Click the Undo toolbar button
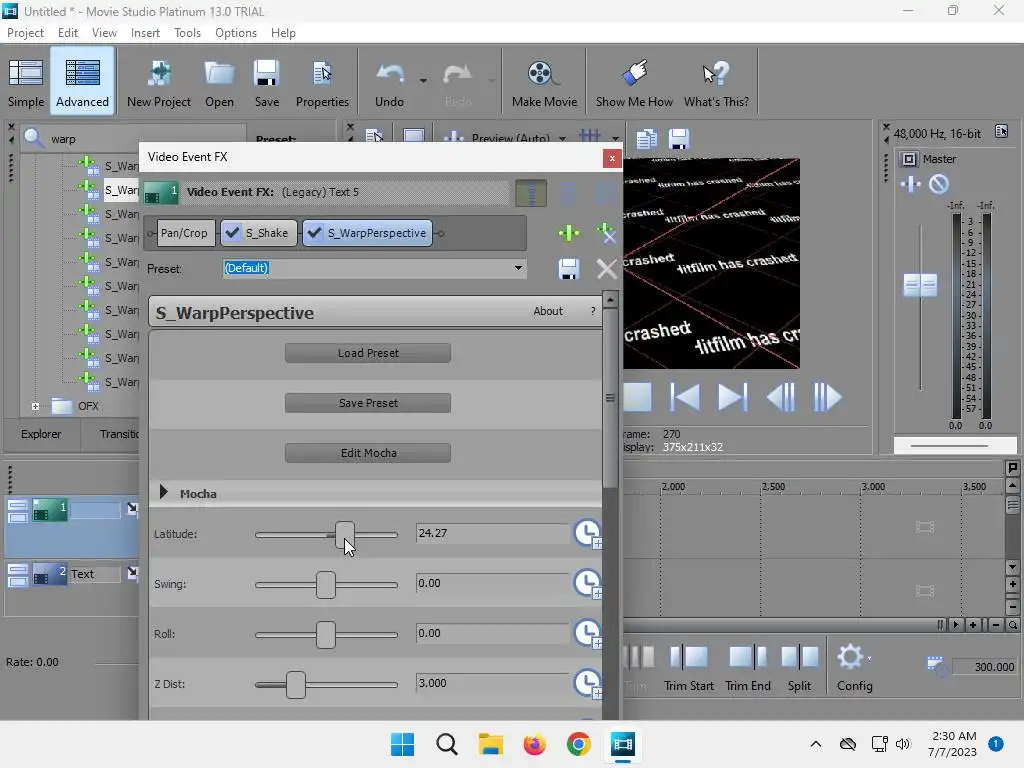 point(389,82)
